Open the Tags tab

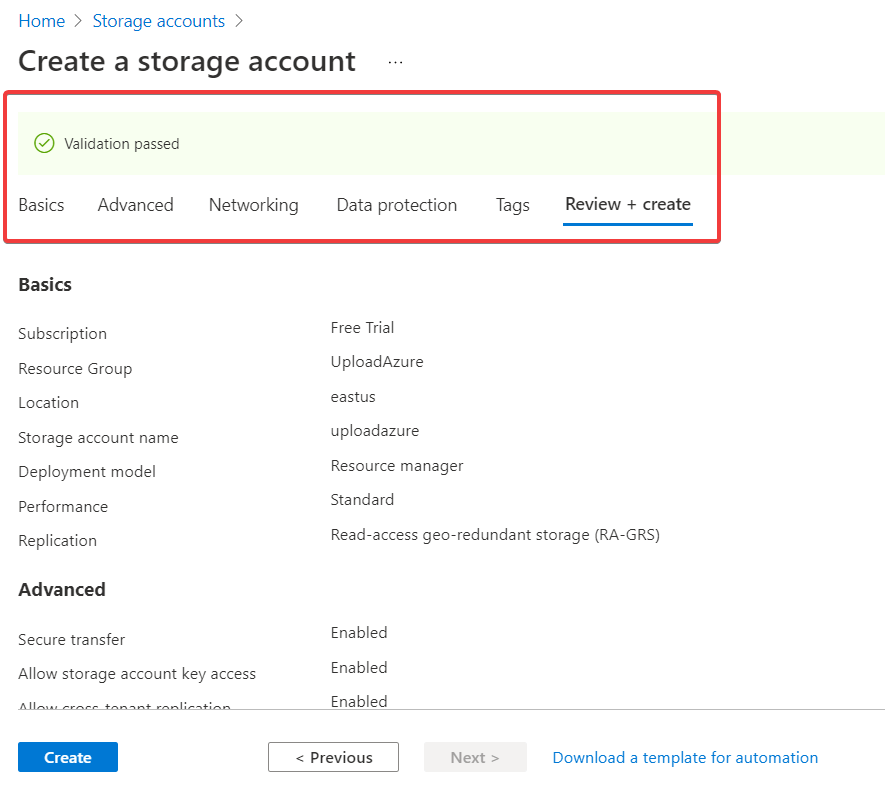pos(512,205)
